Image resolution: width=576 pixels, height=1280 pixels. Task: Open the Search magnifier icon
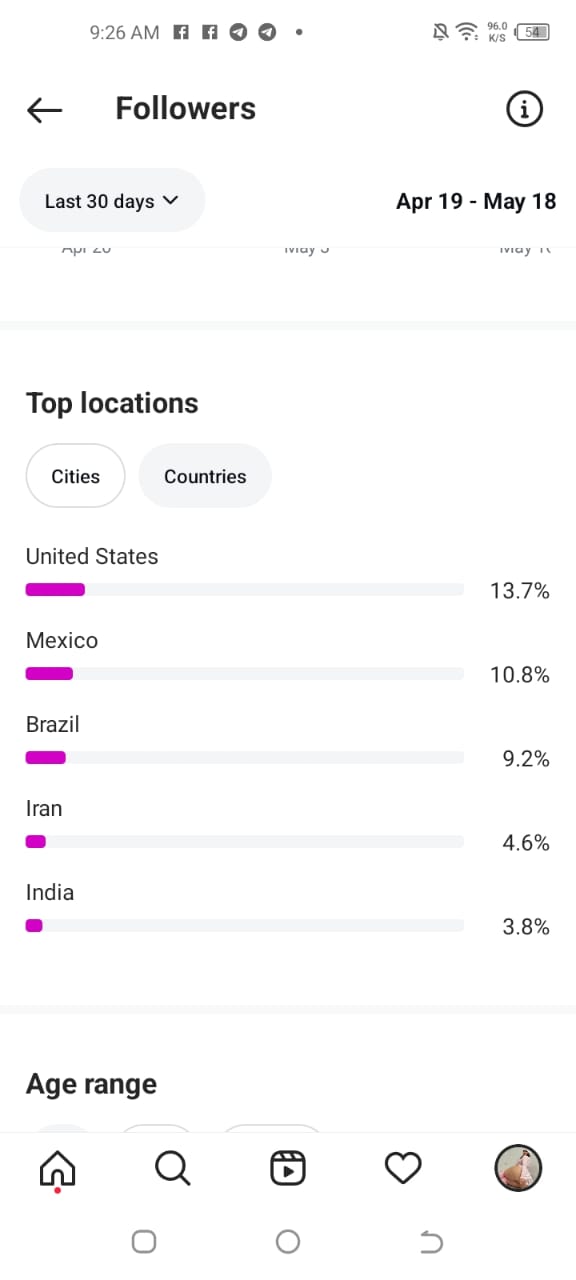(x=172, y=1167)
